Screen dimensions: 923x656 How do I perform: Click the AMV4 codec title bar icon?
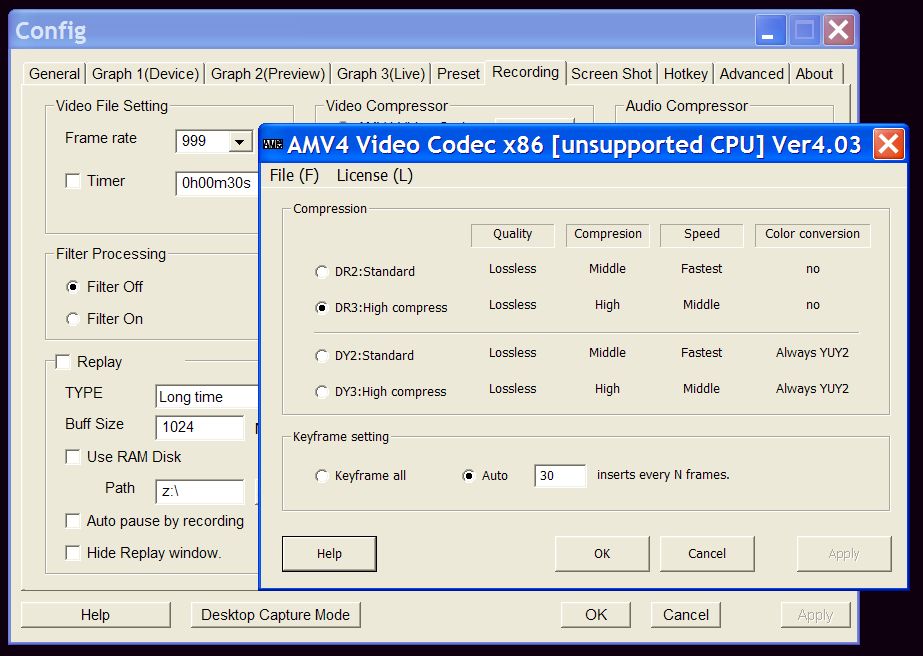(273, 144)
